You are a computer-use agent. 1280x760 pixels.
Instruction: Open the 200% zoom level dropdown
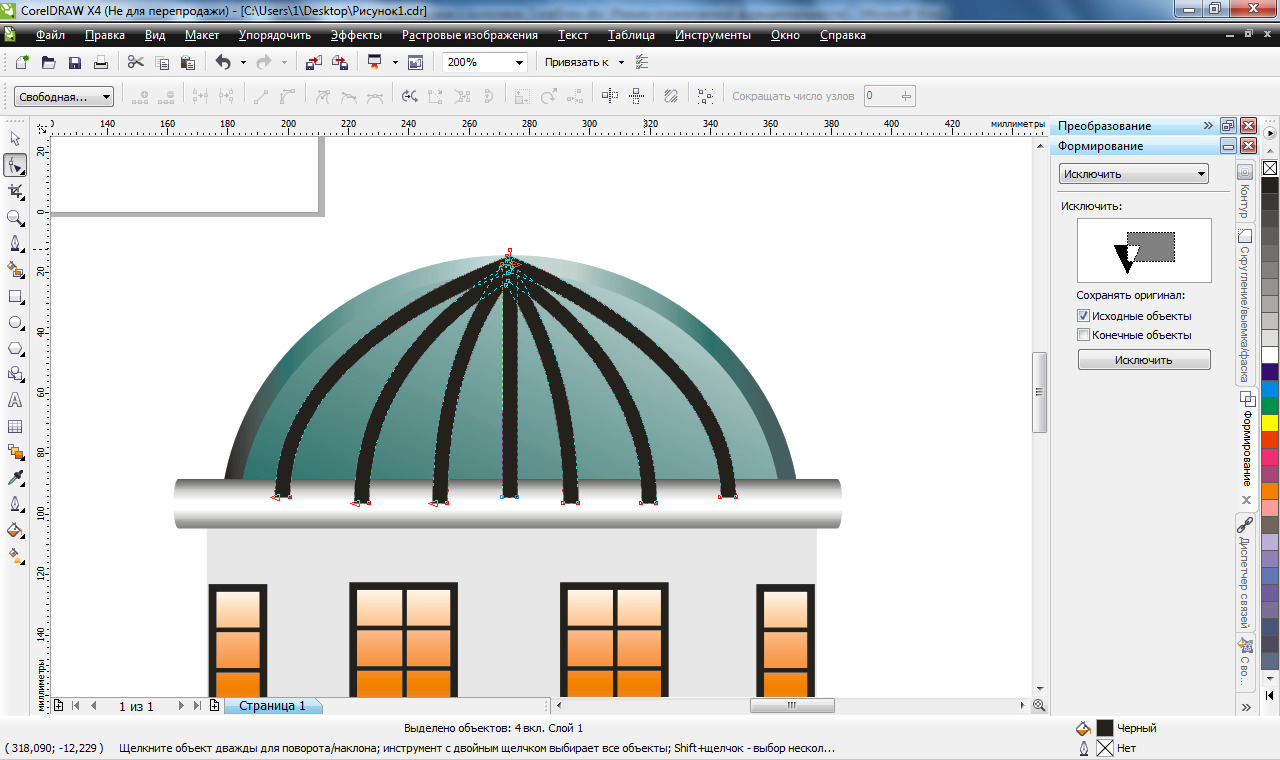click(519, 63)
